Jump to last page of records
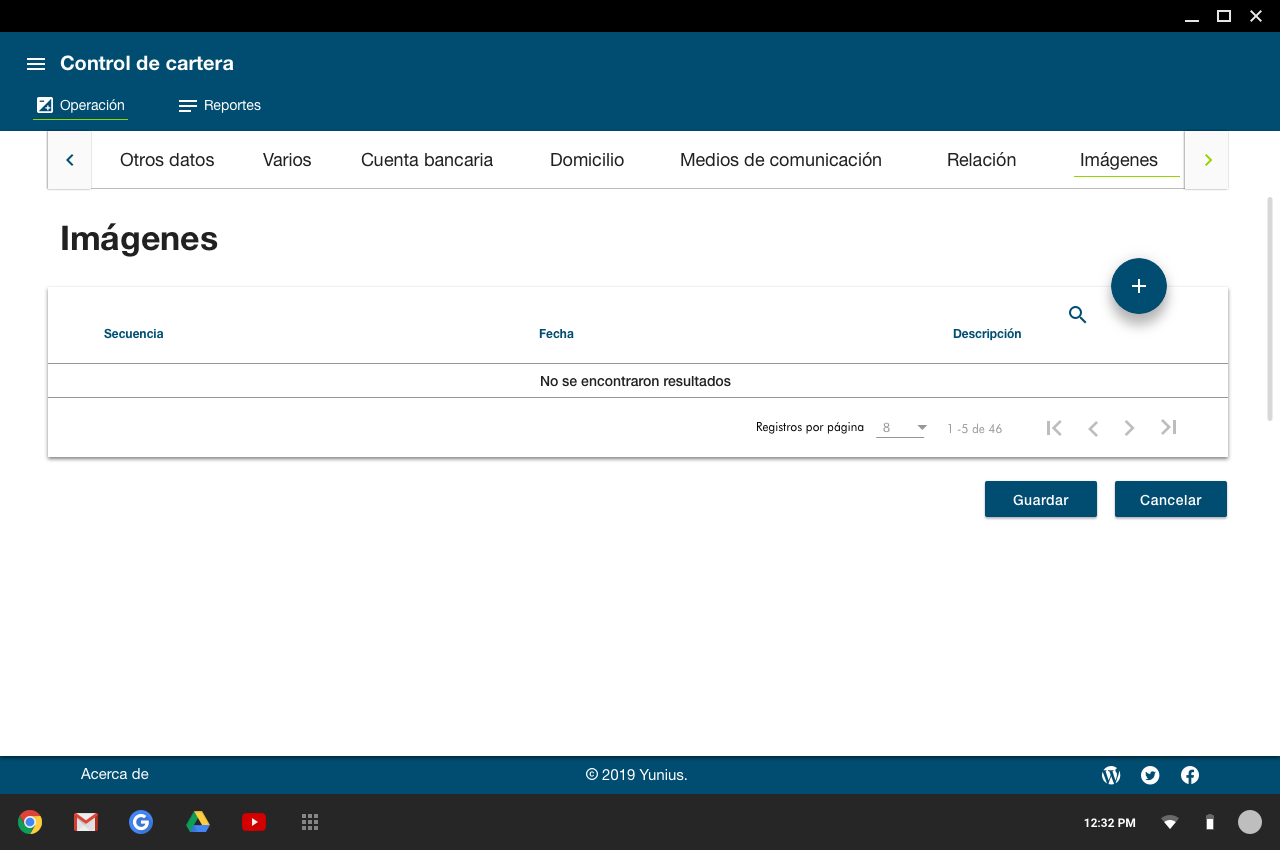The width and height of the screenshot is (1280, 850). pyautogui.click(x=1168, y=428)
